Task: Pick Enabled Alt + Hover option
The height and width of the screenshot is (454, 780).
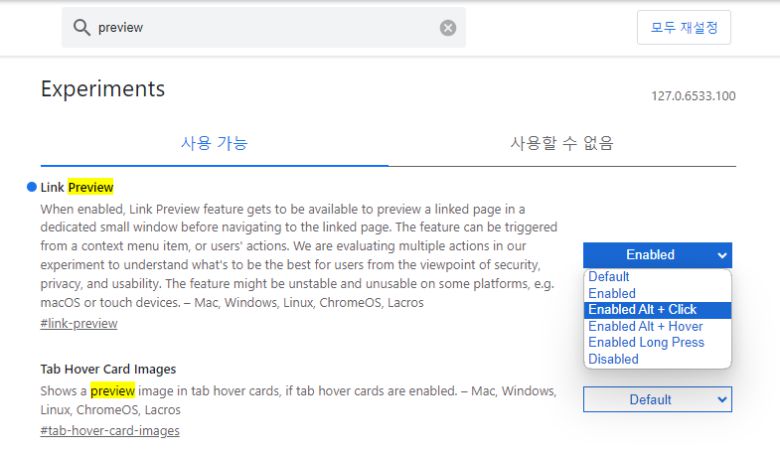Action: tap(645, 326)
